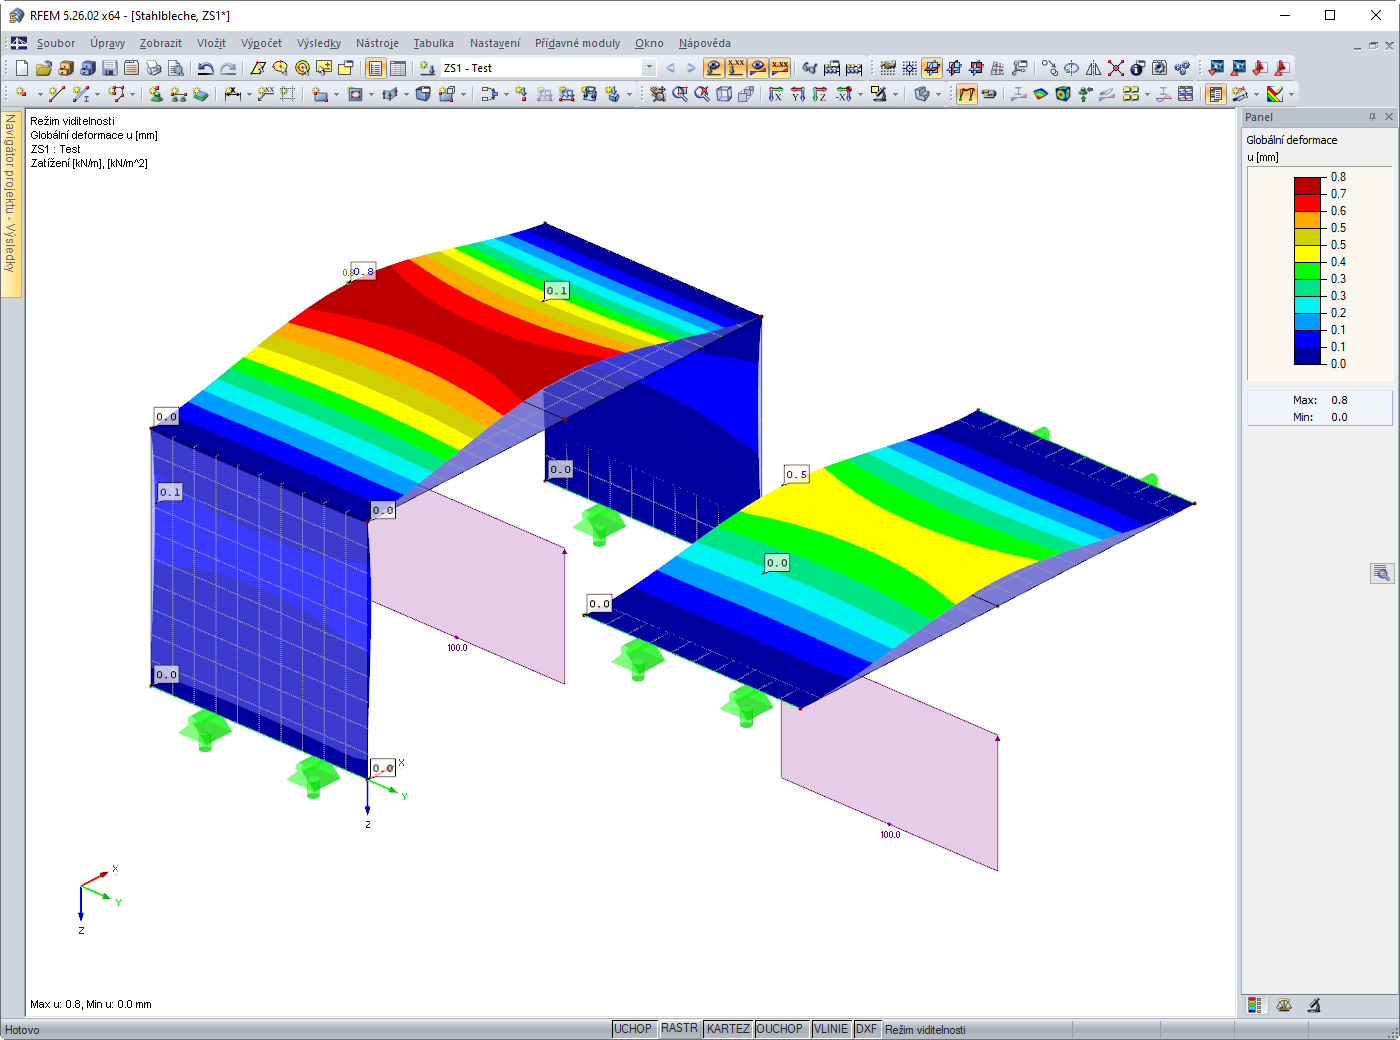The width and height of the screenshot is (1400, 1040).
Task: Open print preview icon
Action: click(176, 68)
